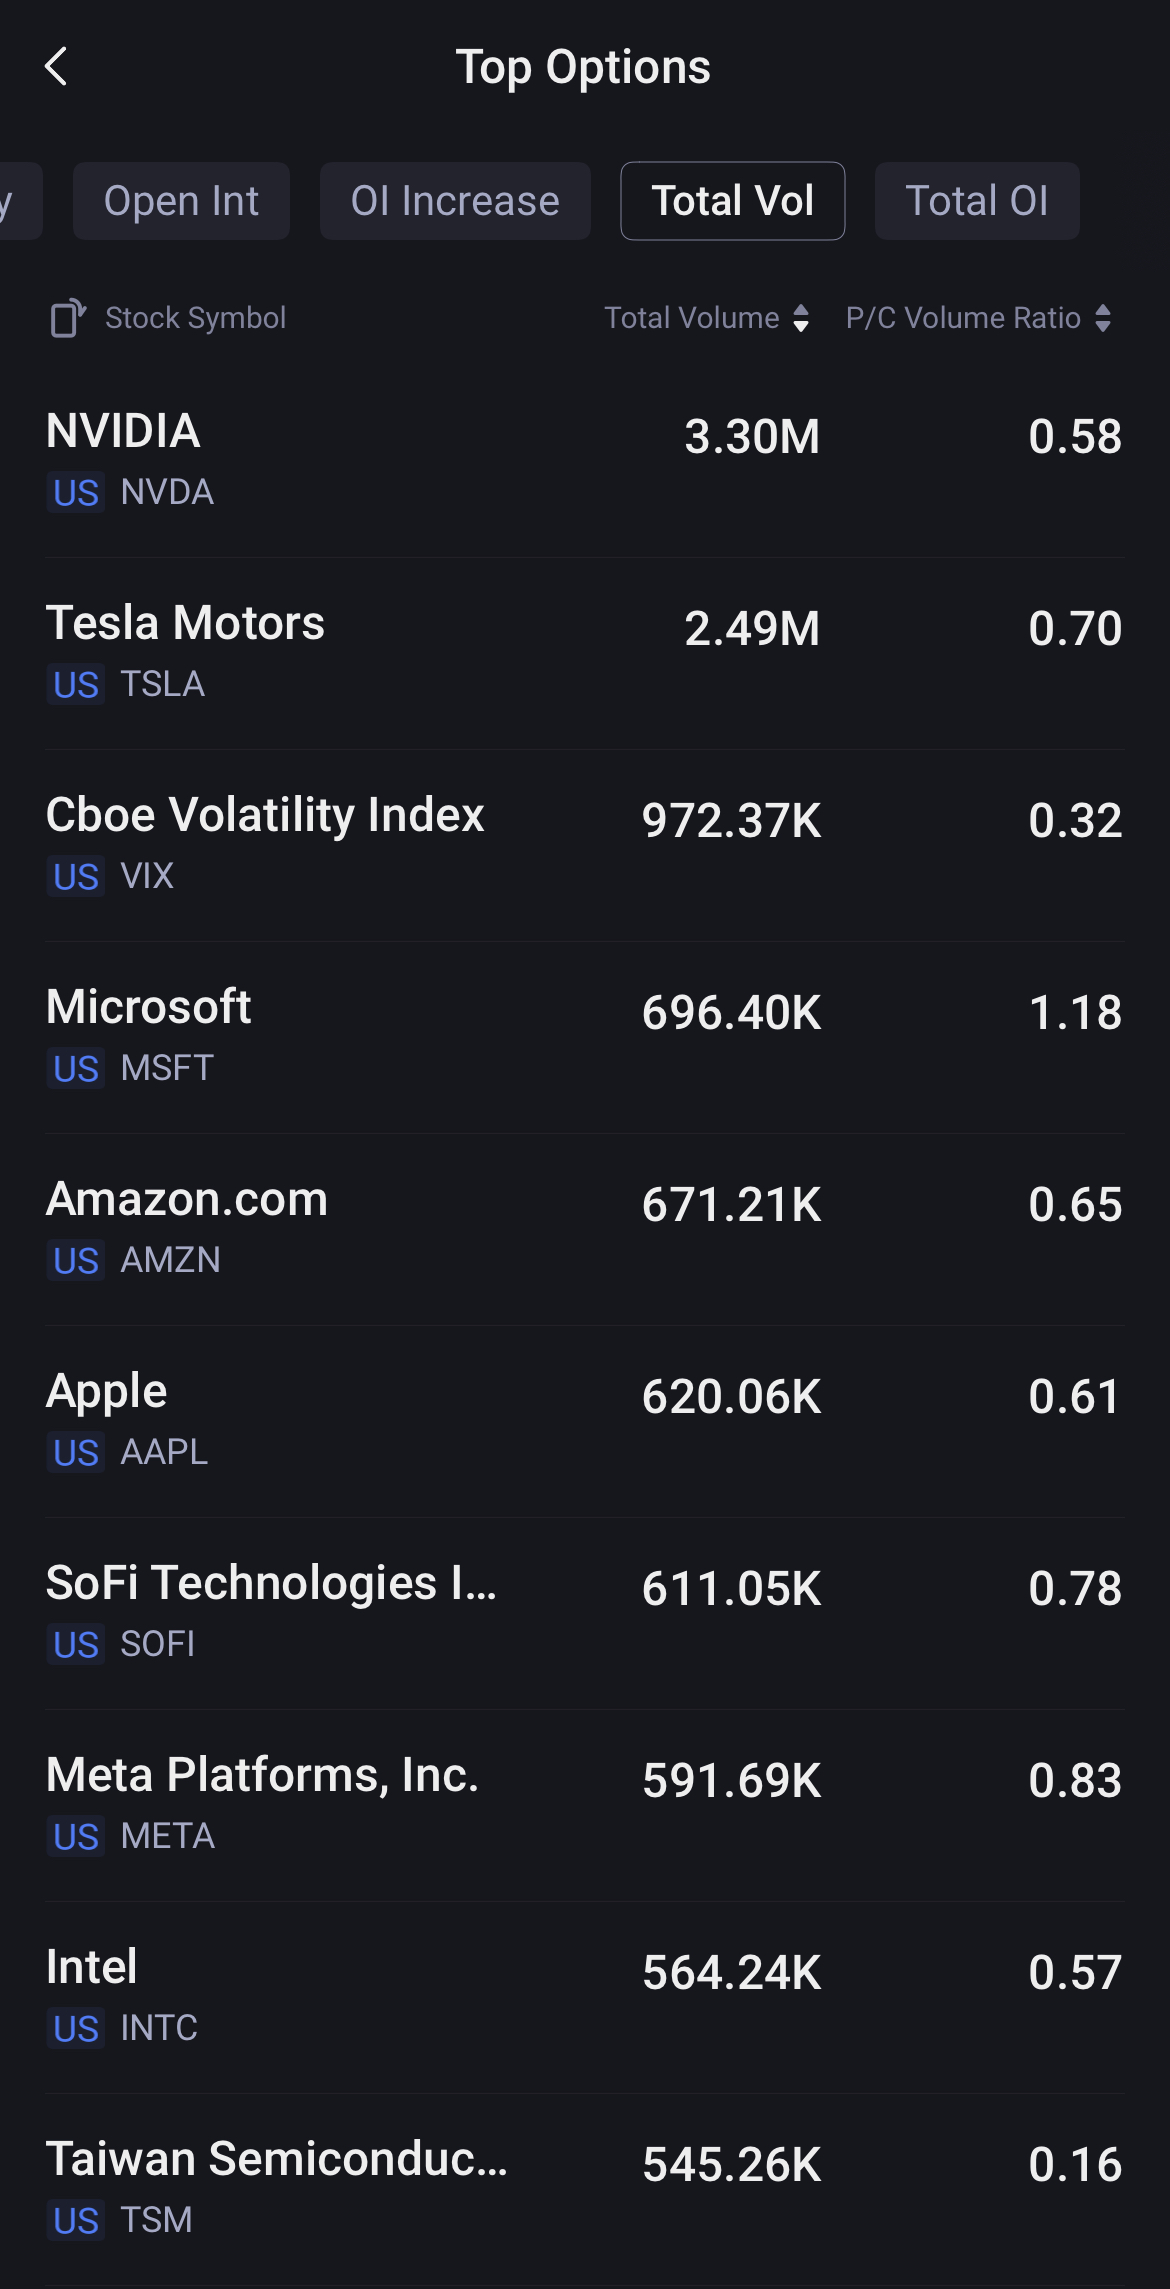Viewport: 1170px width, 2289px height.
Task: Tap the share/export icon beside Stock Symbol
Action: point(68,318)
